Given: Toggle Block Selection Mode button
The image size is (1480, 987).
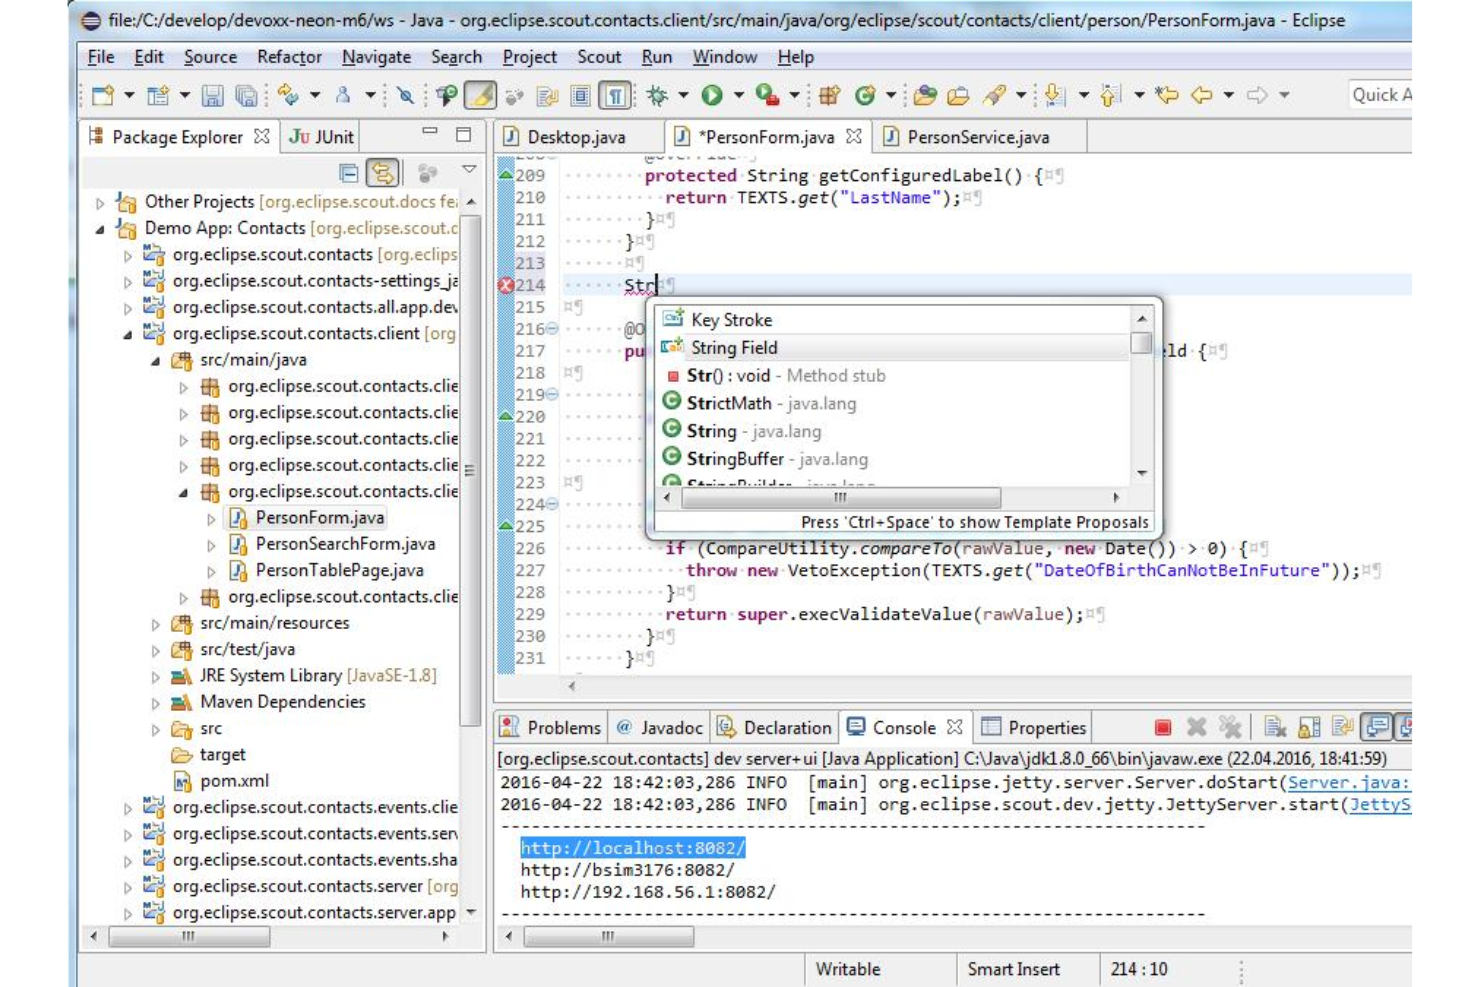Looking at the screenshot, I should [x=581, y=96].
